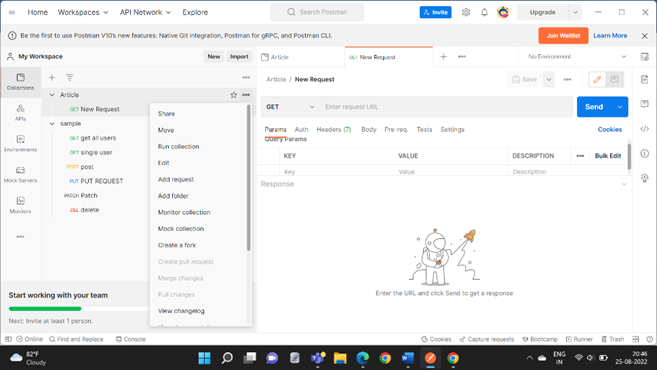Open the Environments sidebar section
Screen dimensions: 657x370
pyautogui.click(x=20, y=143)
